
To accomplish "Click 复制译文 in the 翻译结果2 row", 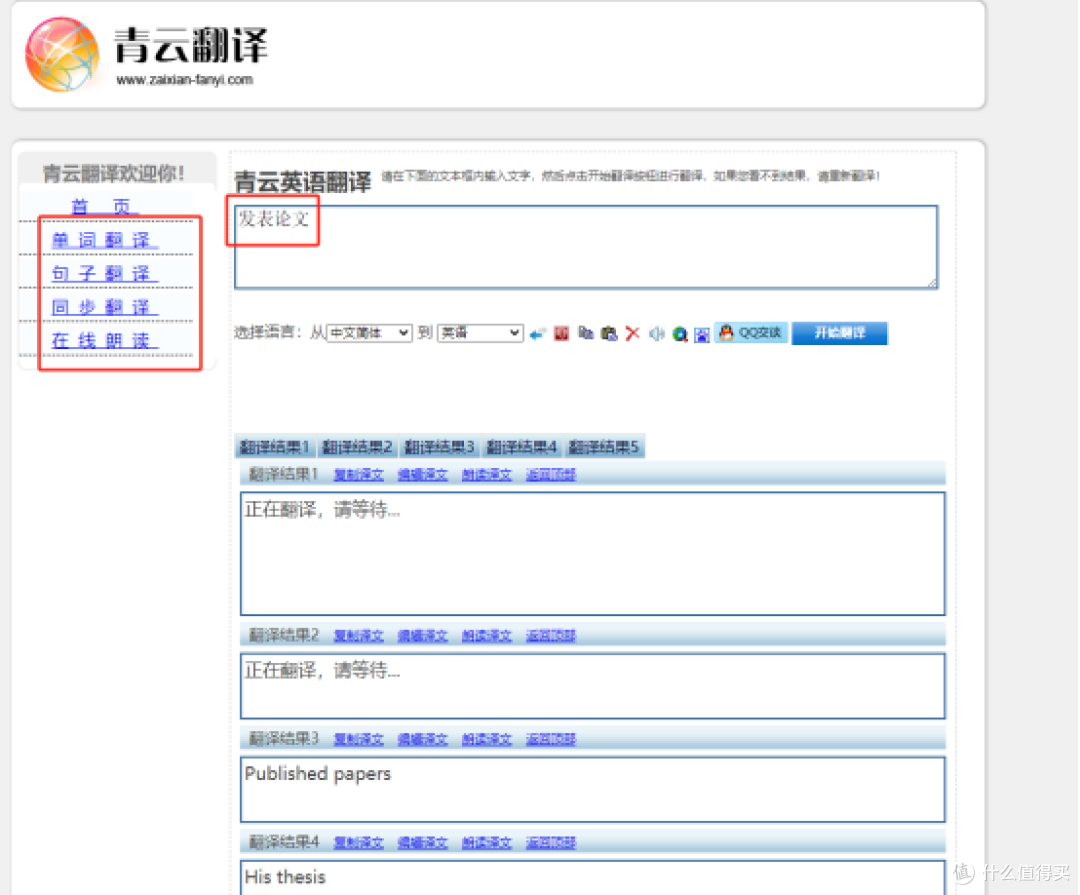I will point(359,636).
